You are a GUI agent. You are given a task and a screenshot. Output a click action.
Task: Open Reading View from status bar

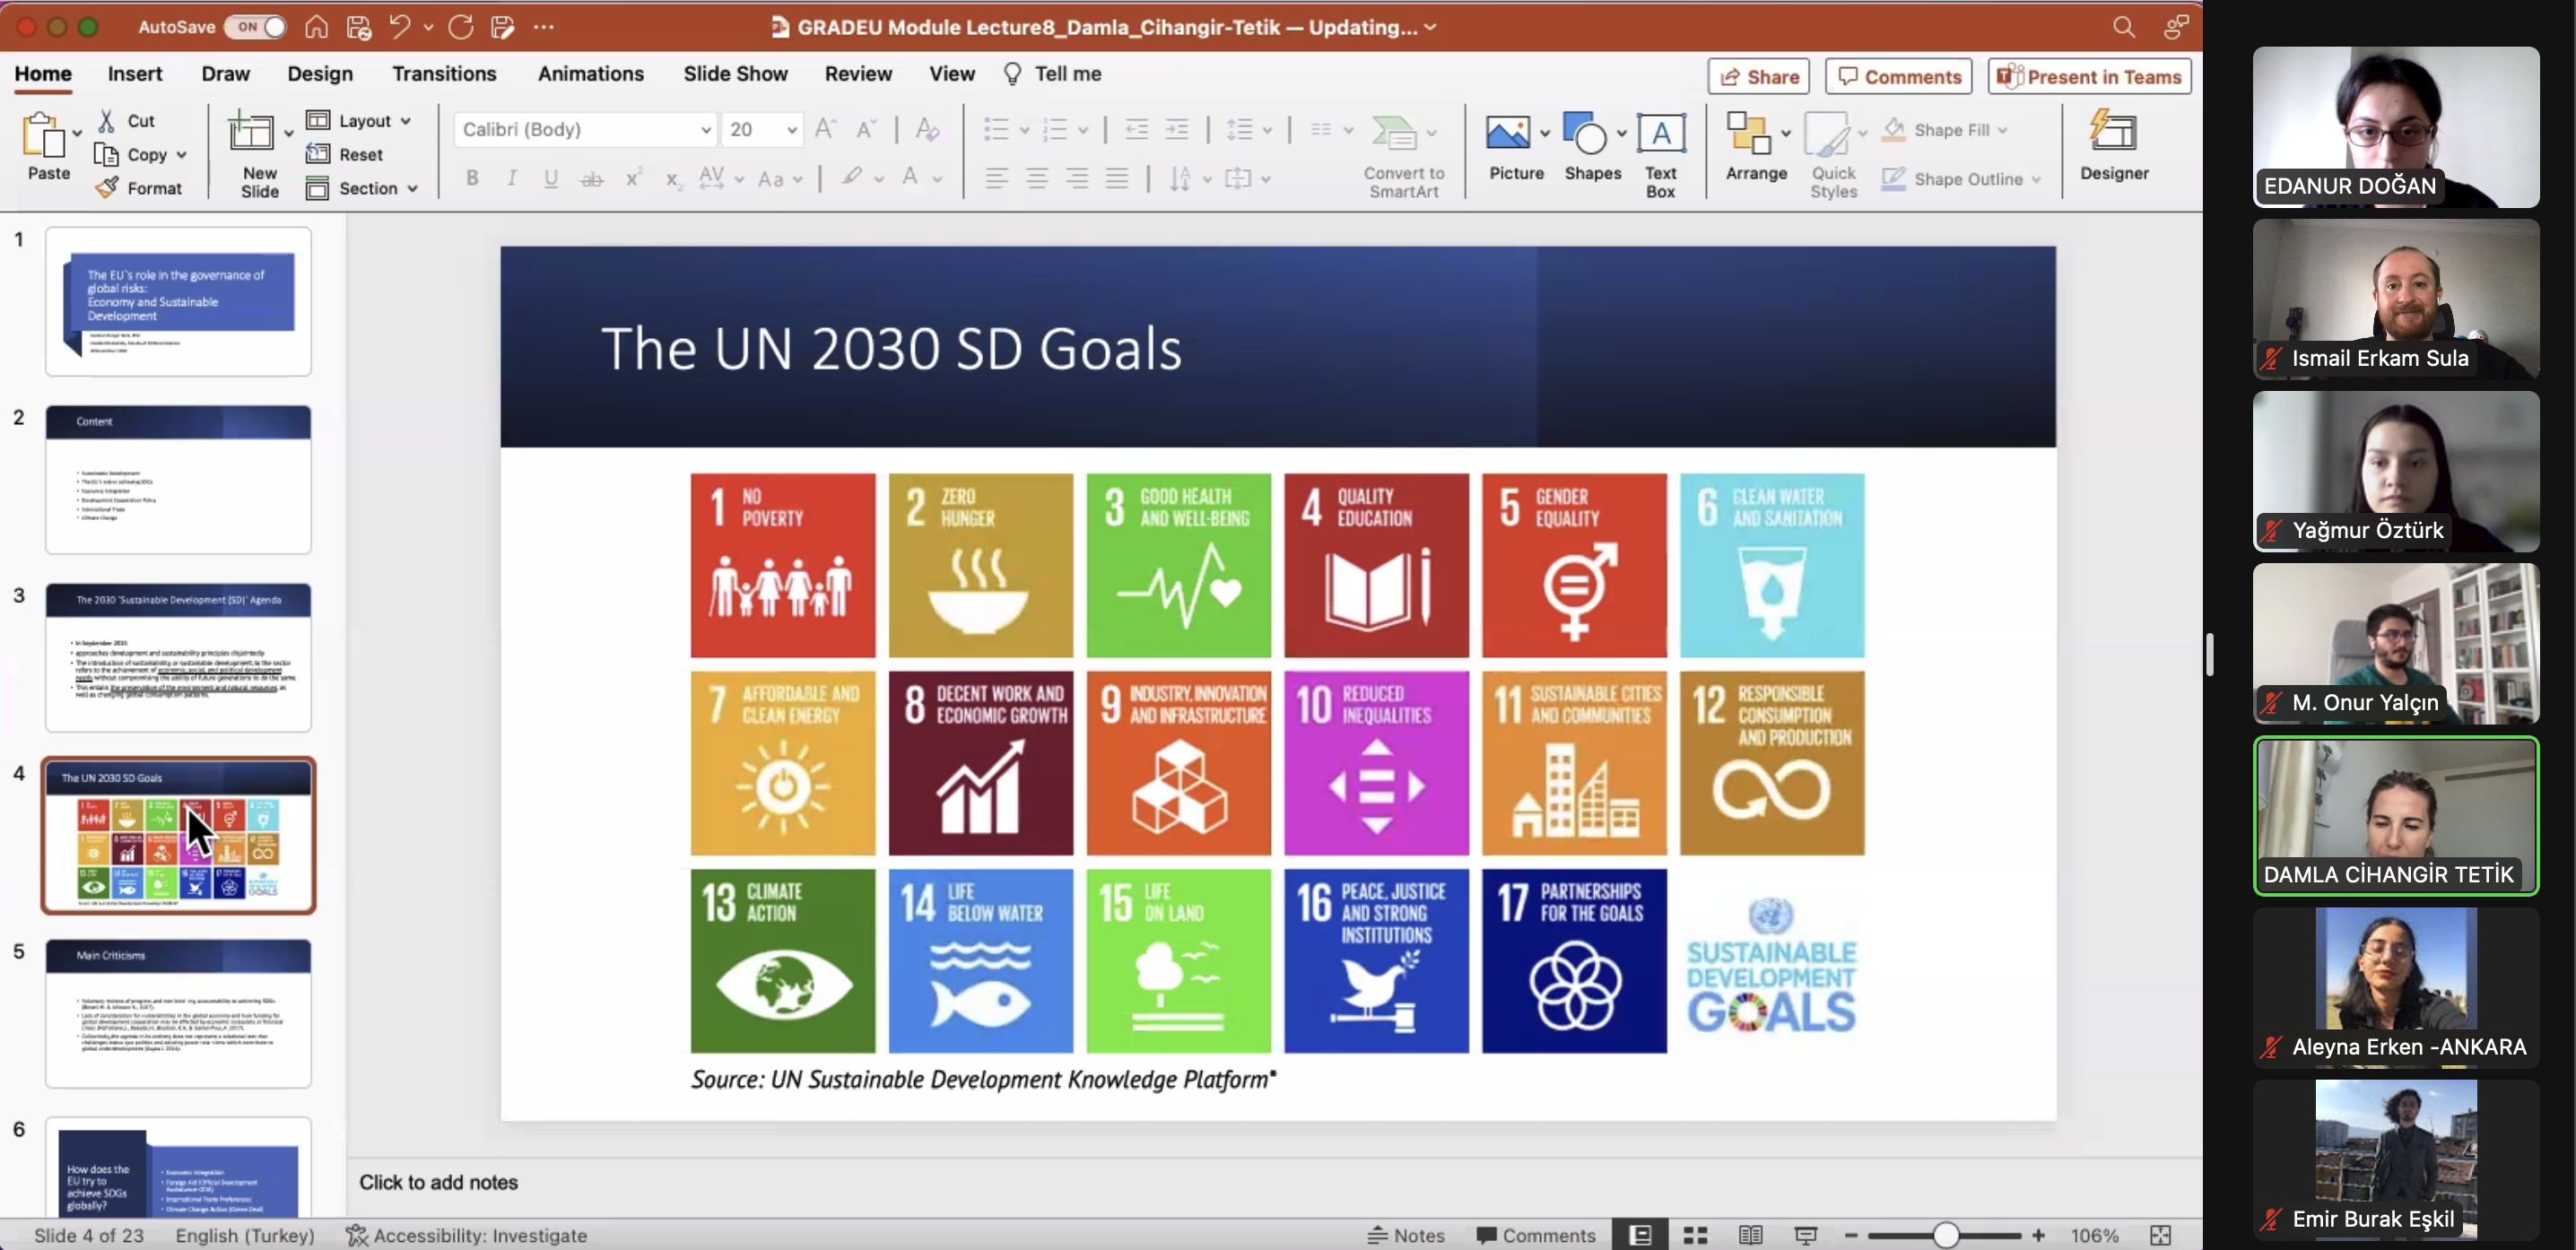pyautogui.click(x=1750, y=1235)
